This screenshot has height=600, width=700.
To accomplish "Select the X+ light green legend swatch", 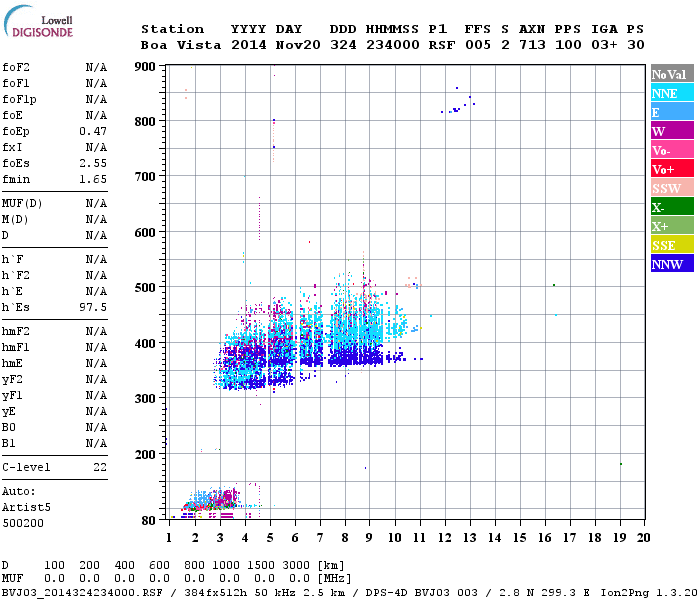I will pyautogui.click(x=672, y=225).
